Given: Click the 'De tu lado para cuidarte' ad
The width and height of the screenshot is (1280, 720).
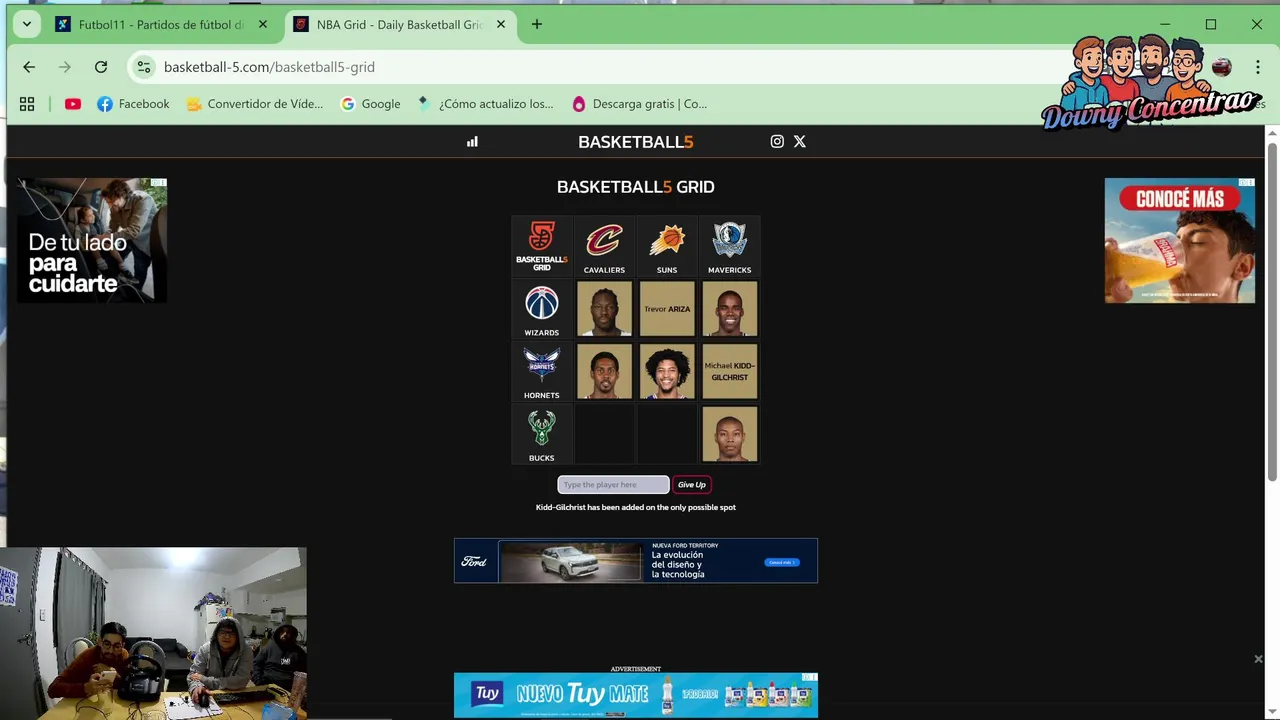Looking at the screenshot, I should [x=91, y=240].
